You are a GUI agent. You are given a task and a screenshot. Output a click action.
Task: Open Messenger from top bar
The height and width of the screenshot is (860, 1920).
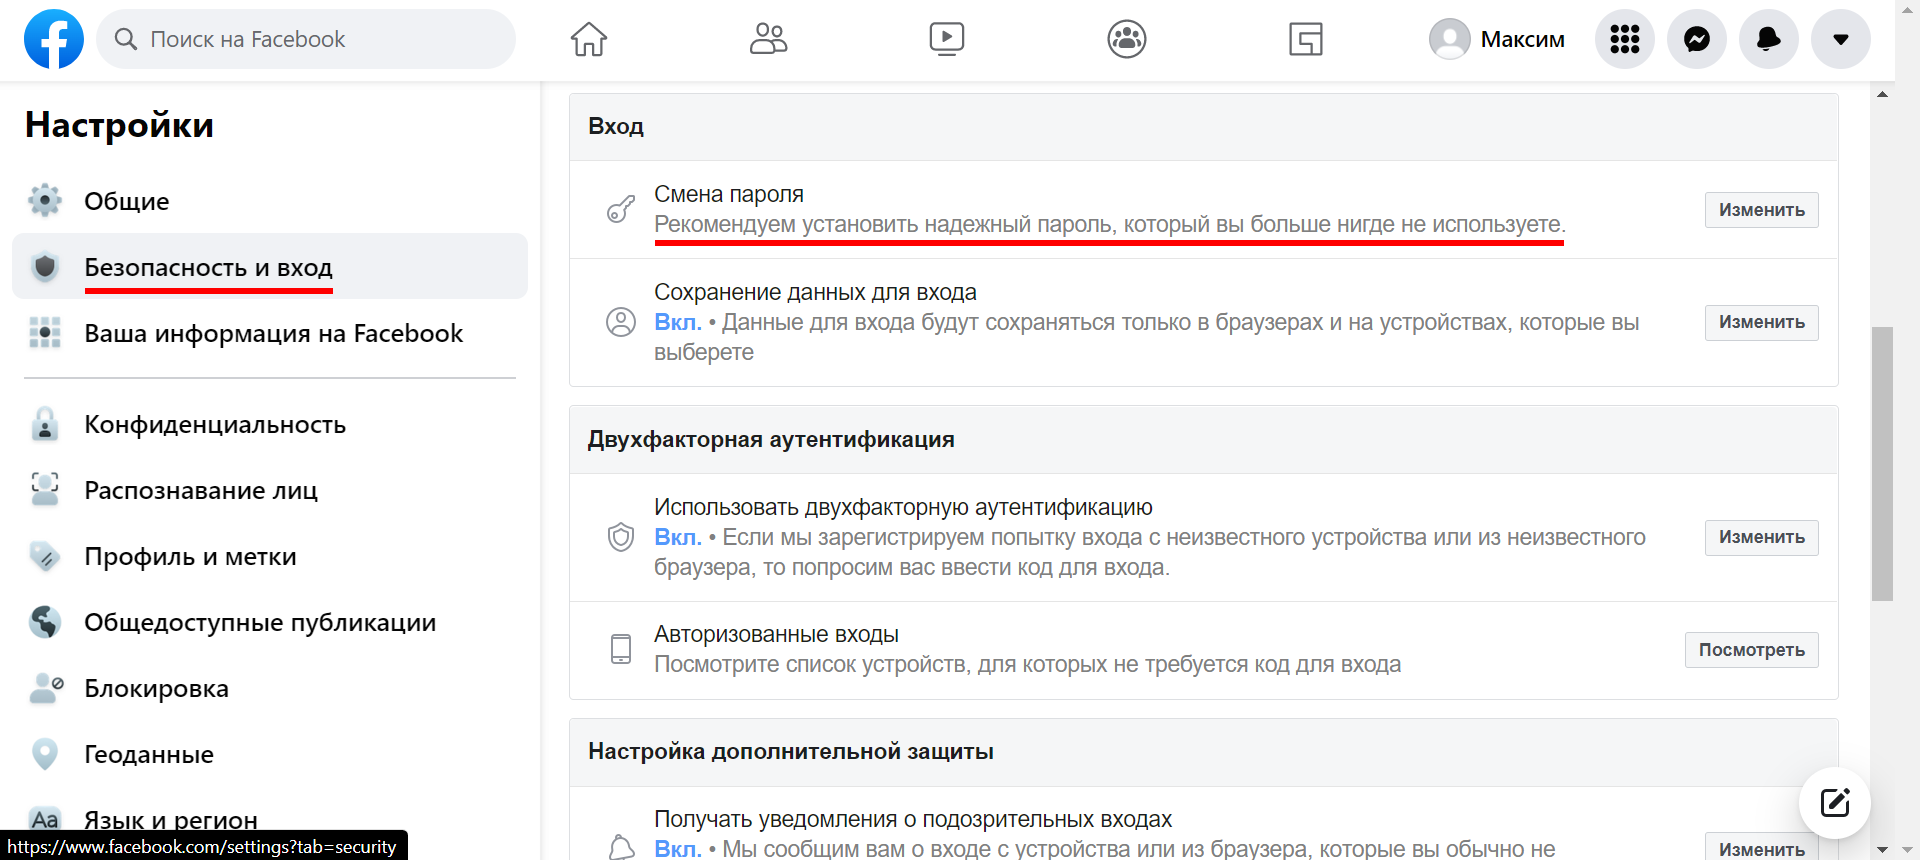click(1697, 39)
